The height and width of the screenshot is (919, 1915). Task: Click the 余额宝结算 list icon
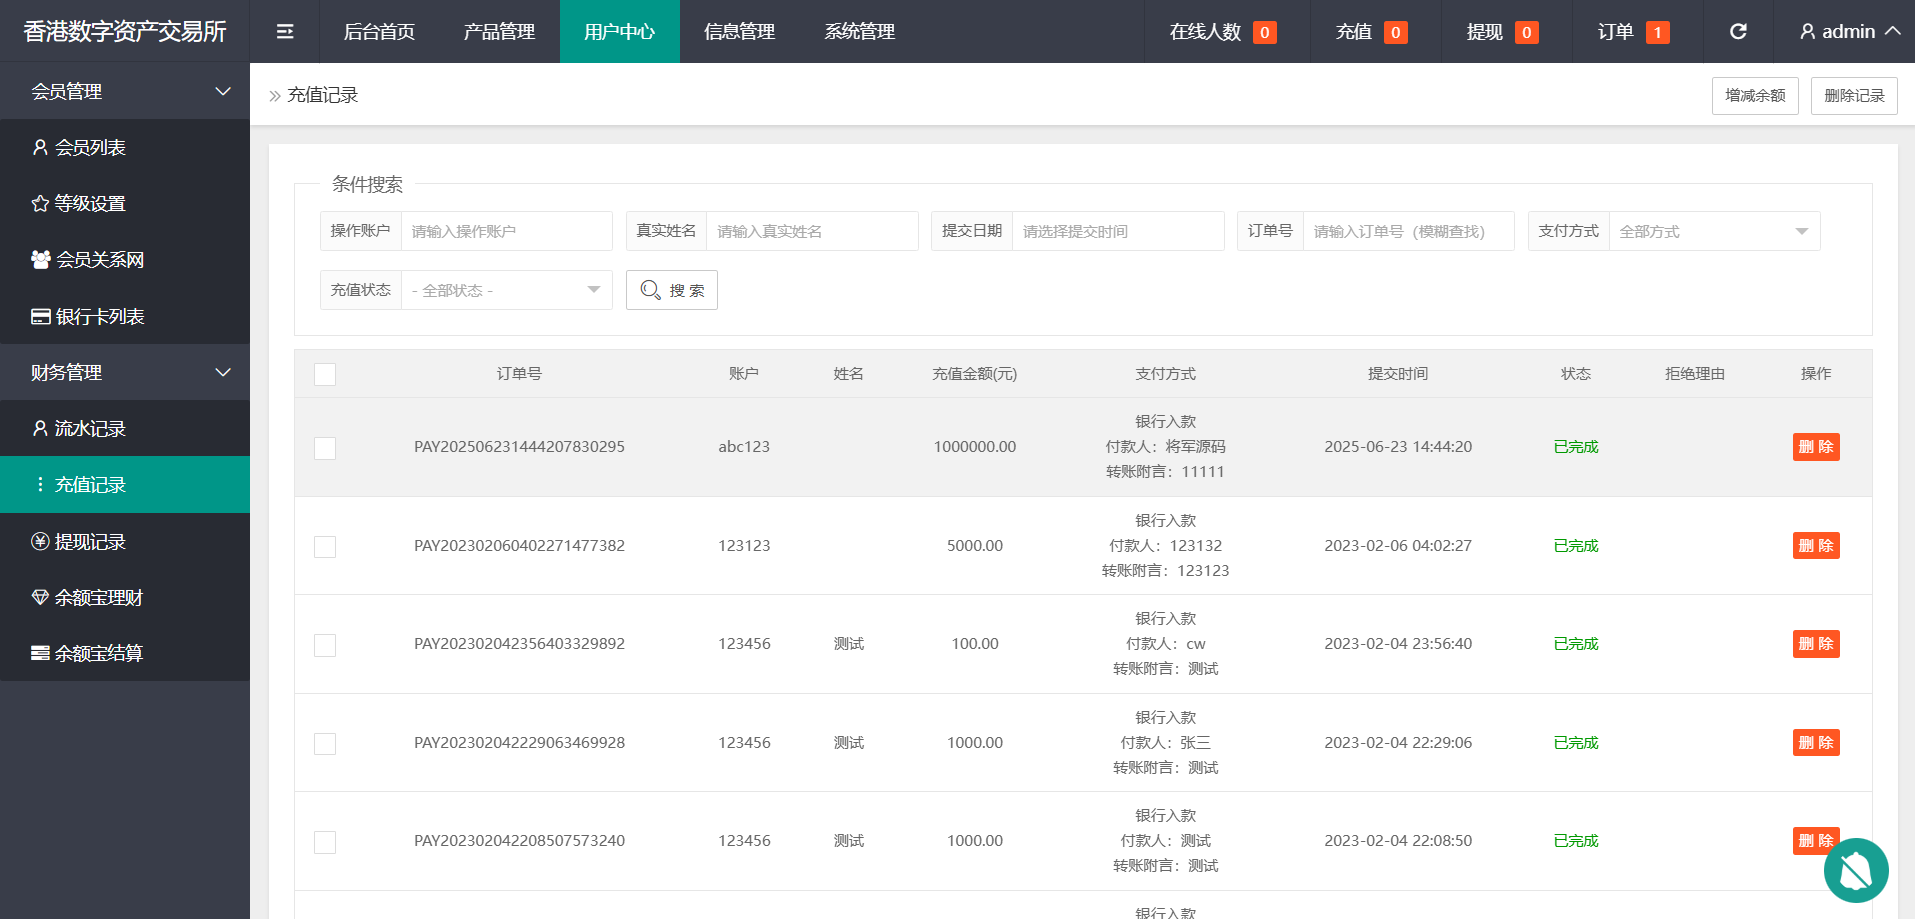[x=40, y=654]
